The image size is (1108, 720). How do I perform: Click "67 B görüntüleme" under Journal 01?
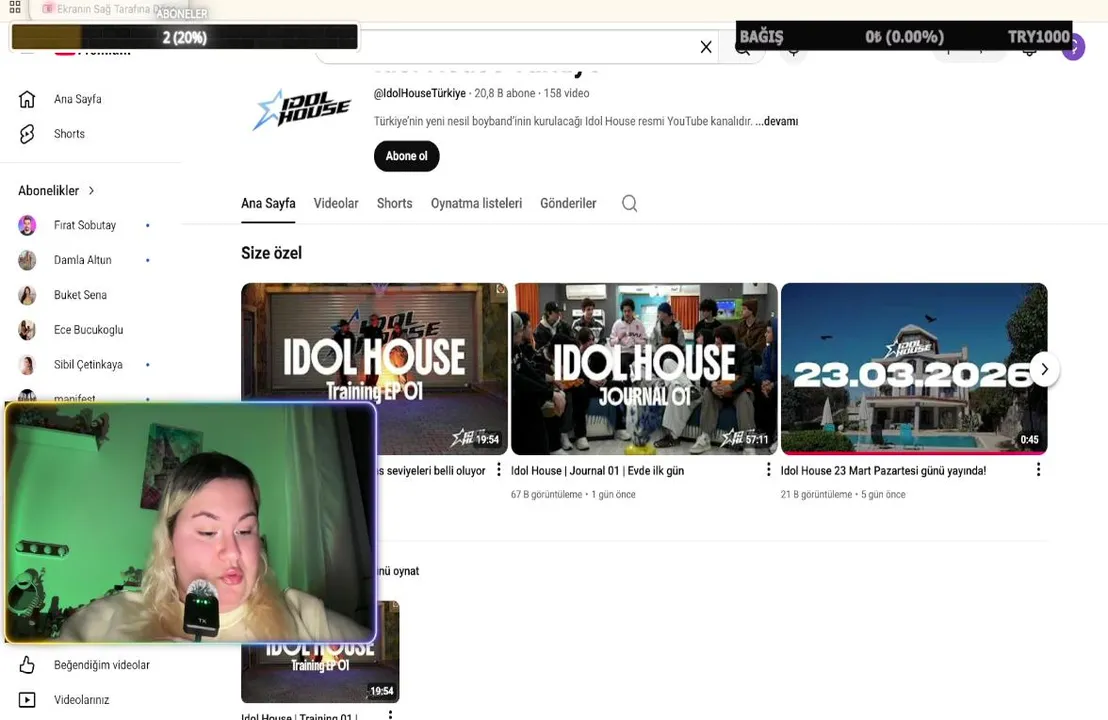coord(546,495)
